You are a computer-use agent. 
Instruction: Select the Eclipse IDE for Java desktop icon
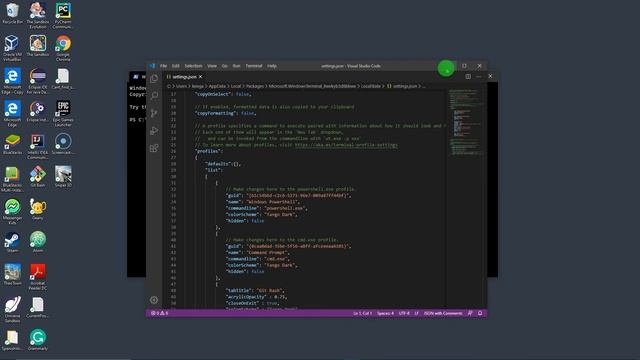[x=38, y=81]
